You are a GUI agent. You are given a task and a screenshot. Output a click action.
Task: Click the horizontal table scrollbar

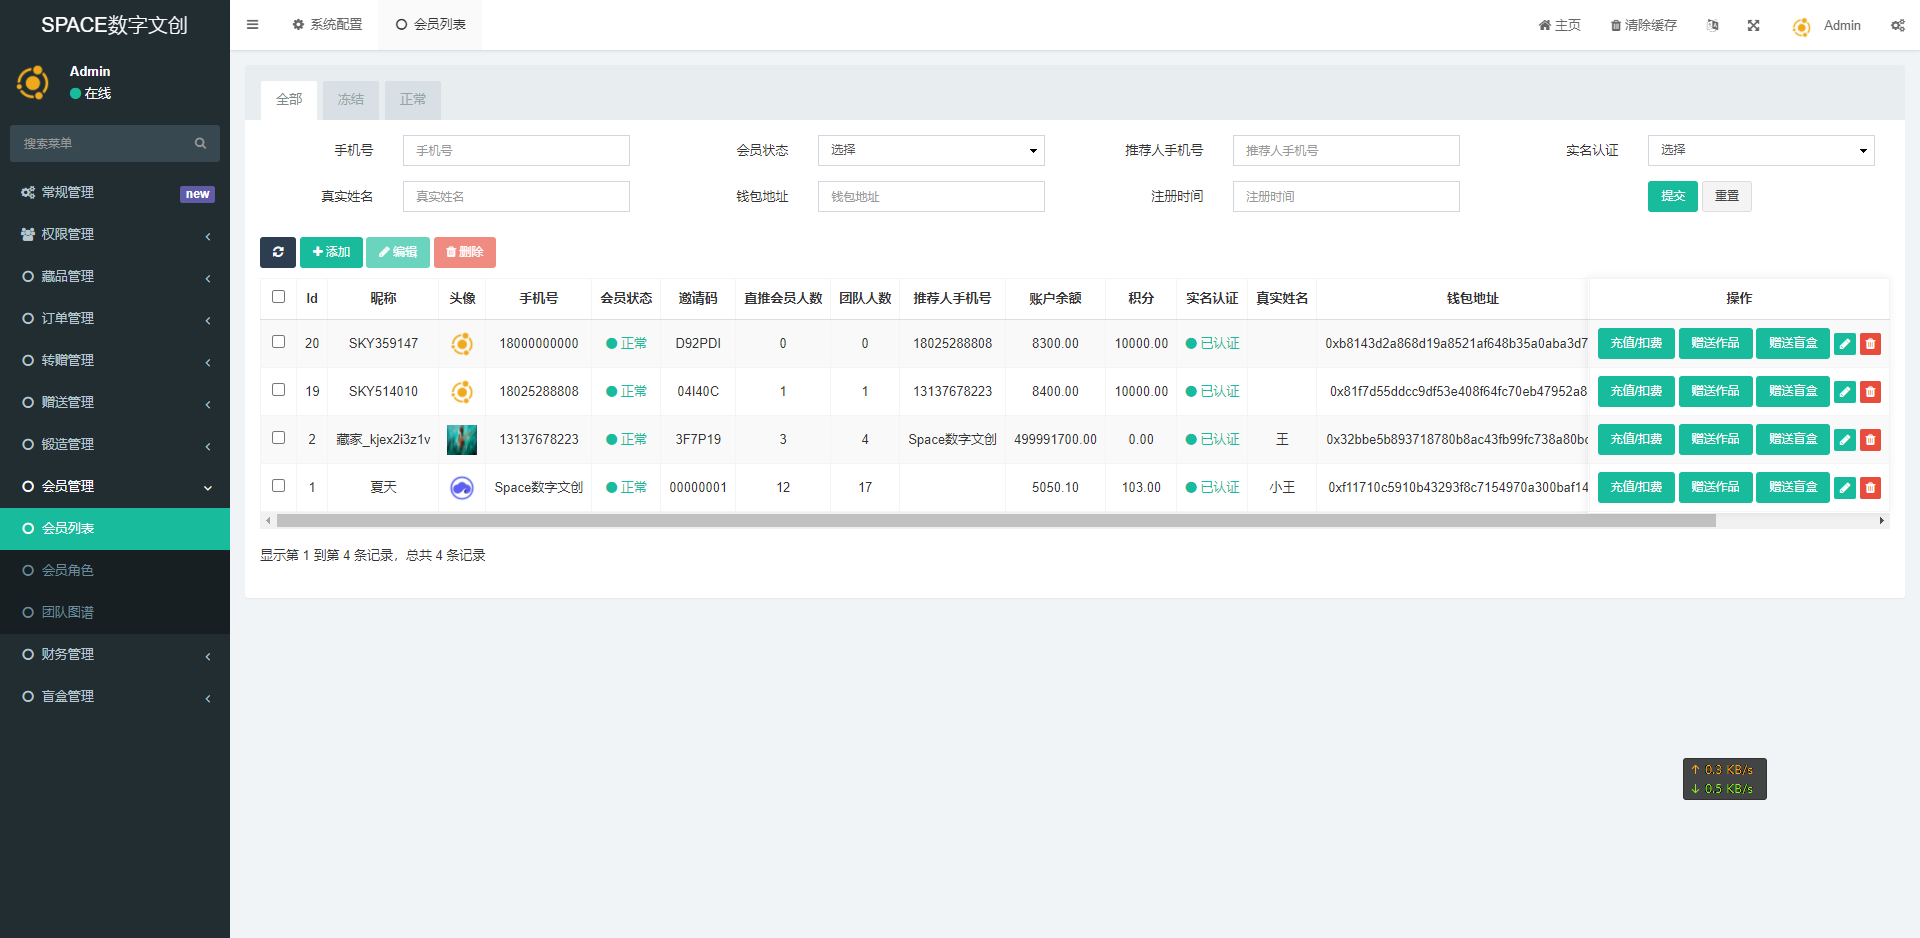point(995,521)
